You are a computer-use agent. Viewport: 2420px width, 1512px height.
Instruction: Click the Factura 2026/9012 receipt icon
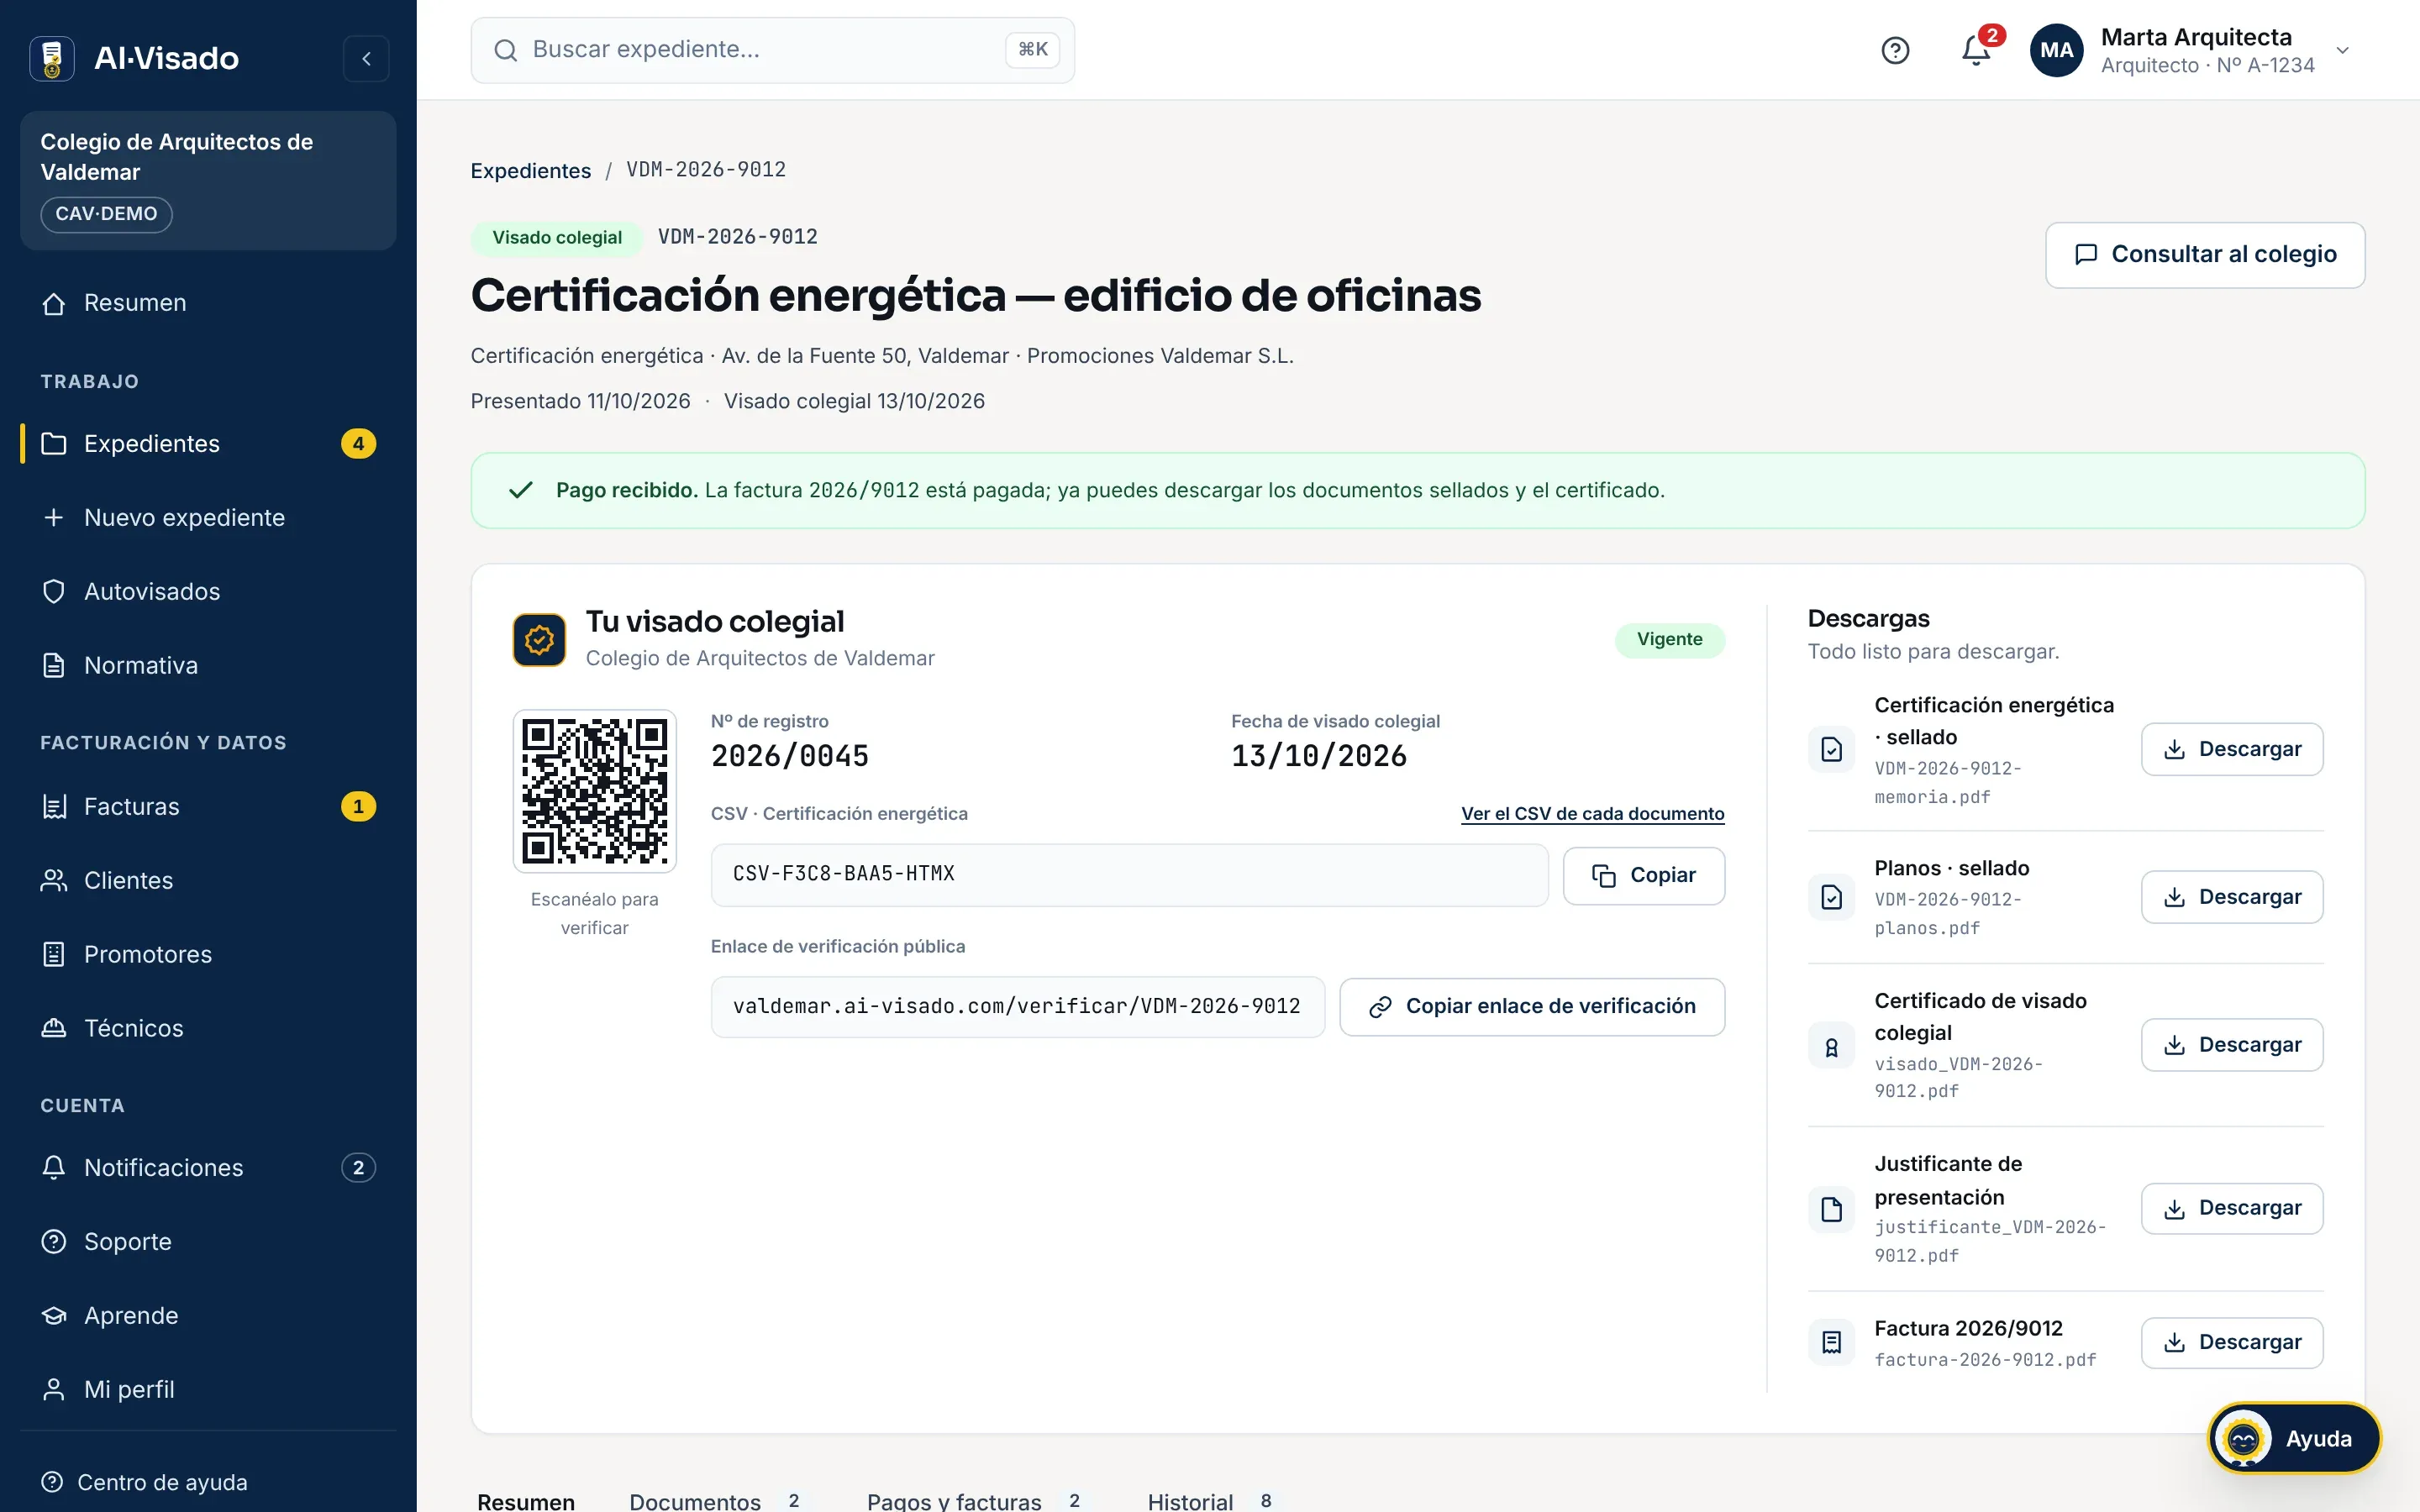[1831, 1343]
